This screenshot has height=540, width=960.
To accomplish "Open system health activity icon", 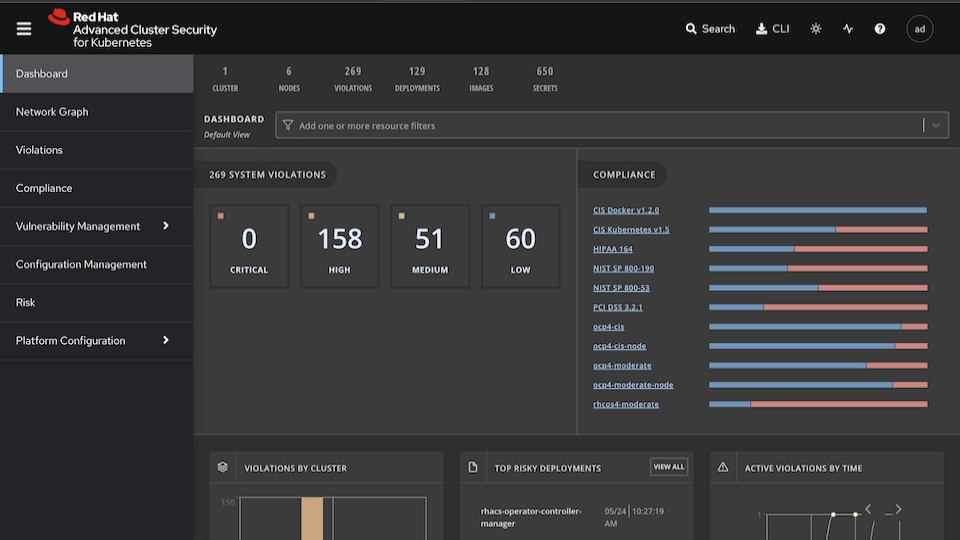I will [848, 29].
